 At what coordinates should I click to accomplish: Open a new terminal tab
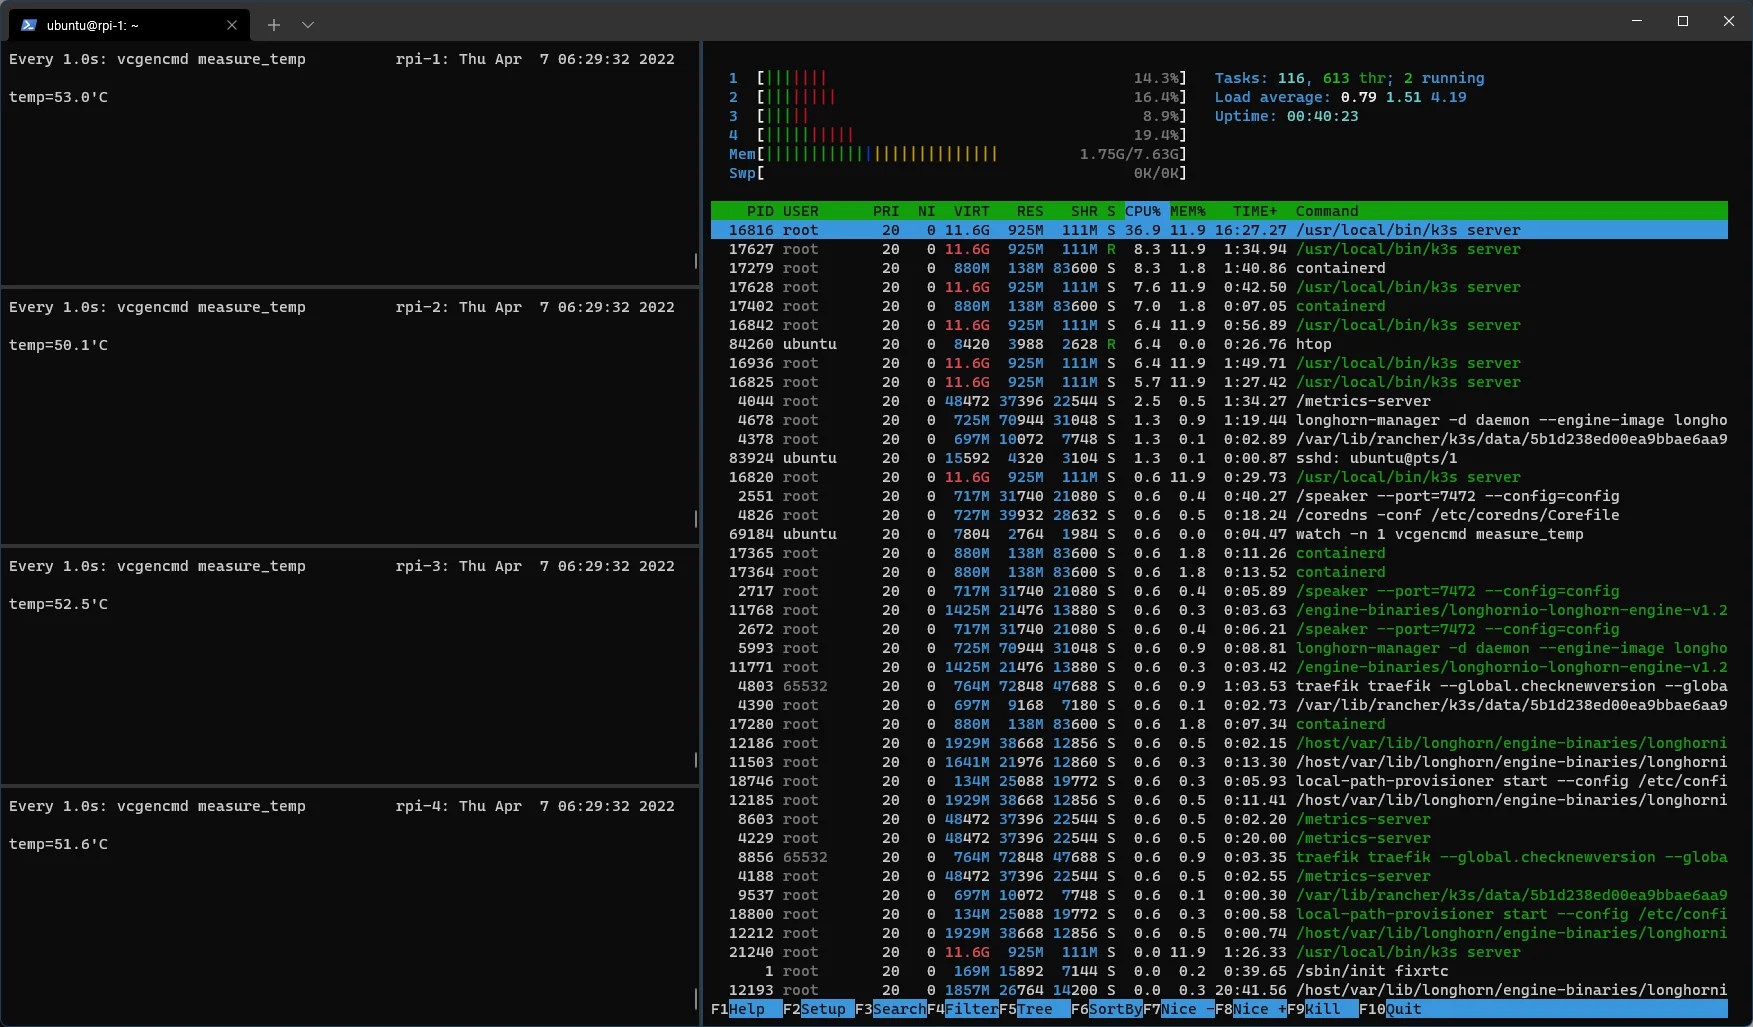274,25
